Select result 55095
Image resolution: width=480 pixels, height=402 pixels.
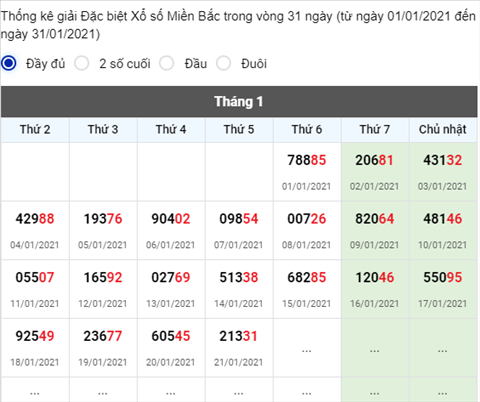[443, 278]
